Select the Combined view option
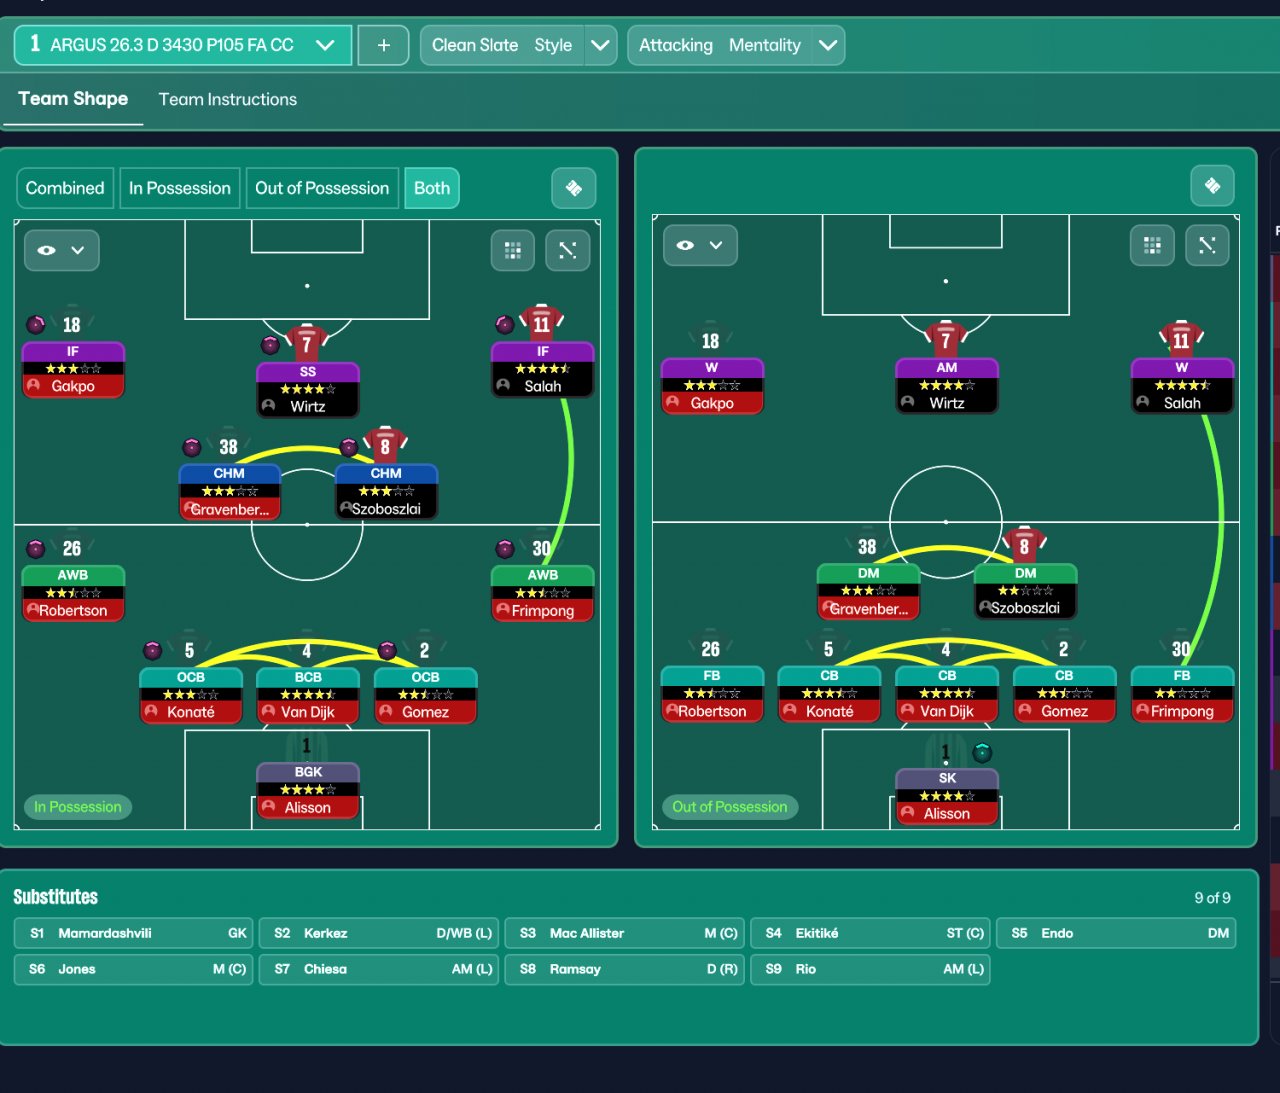Screen dimensions: 1280x1093 click(65, 188)
